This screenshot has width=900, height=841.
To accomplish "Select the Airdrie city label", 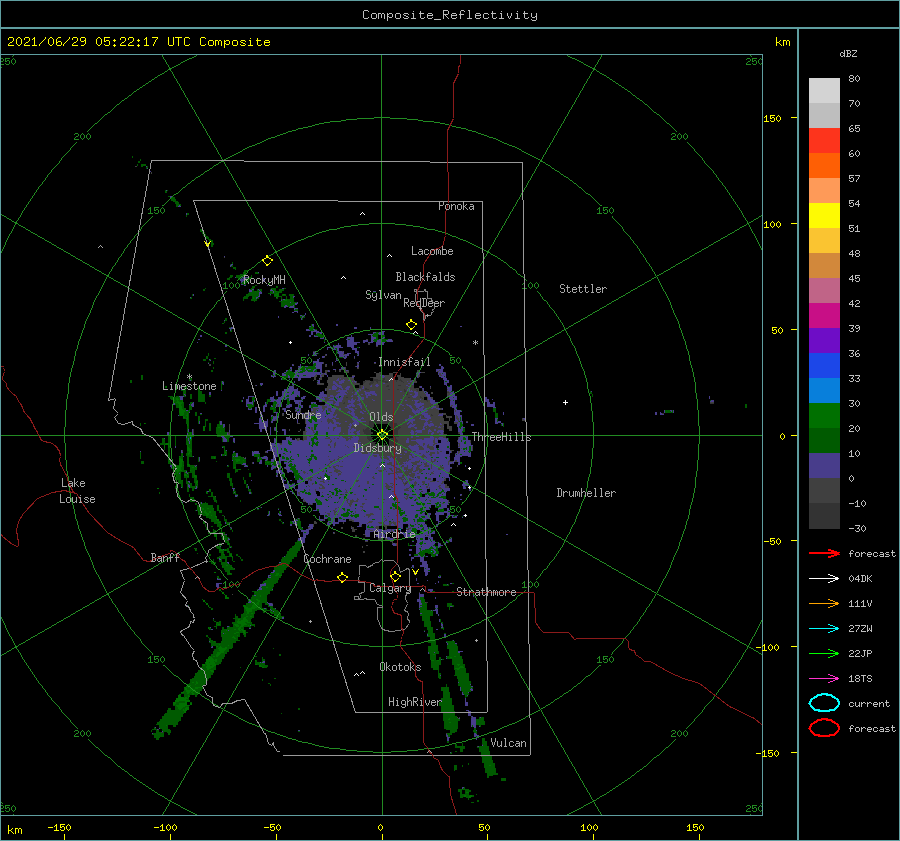I will [x=394, y=534].
